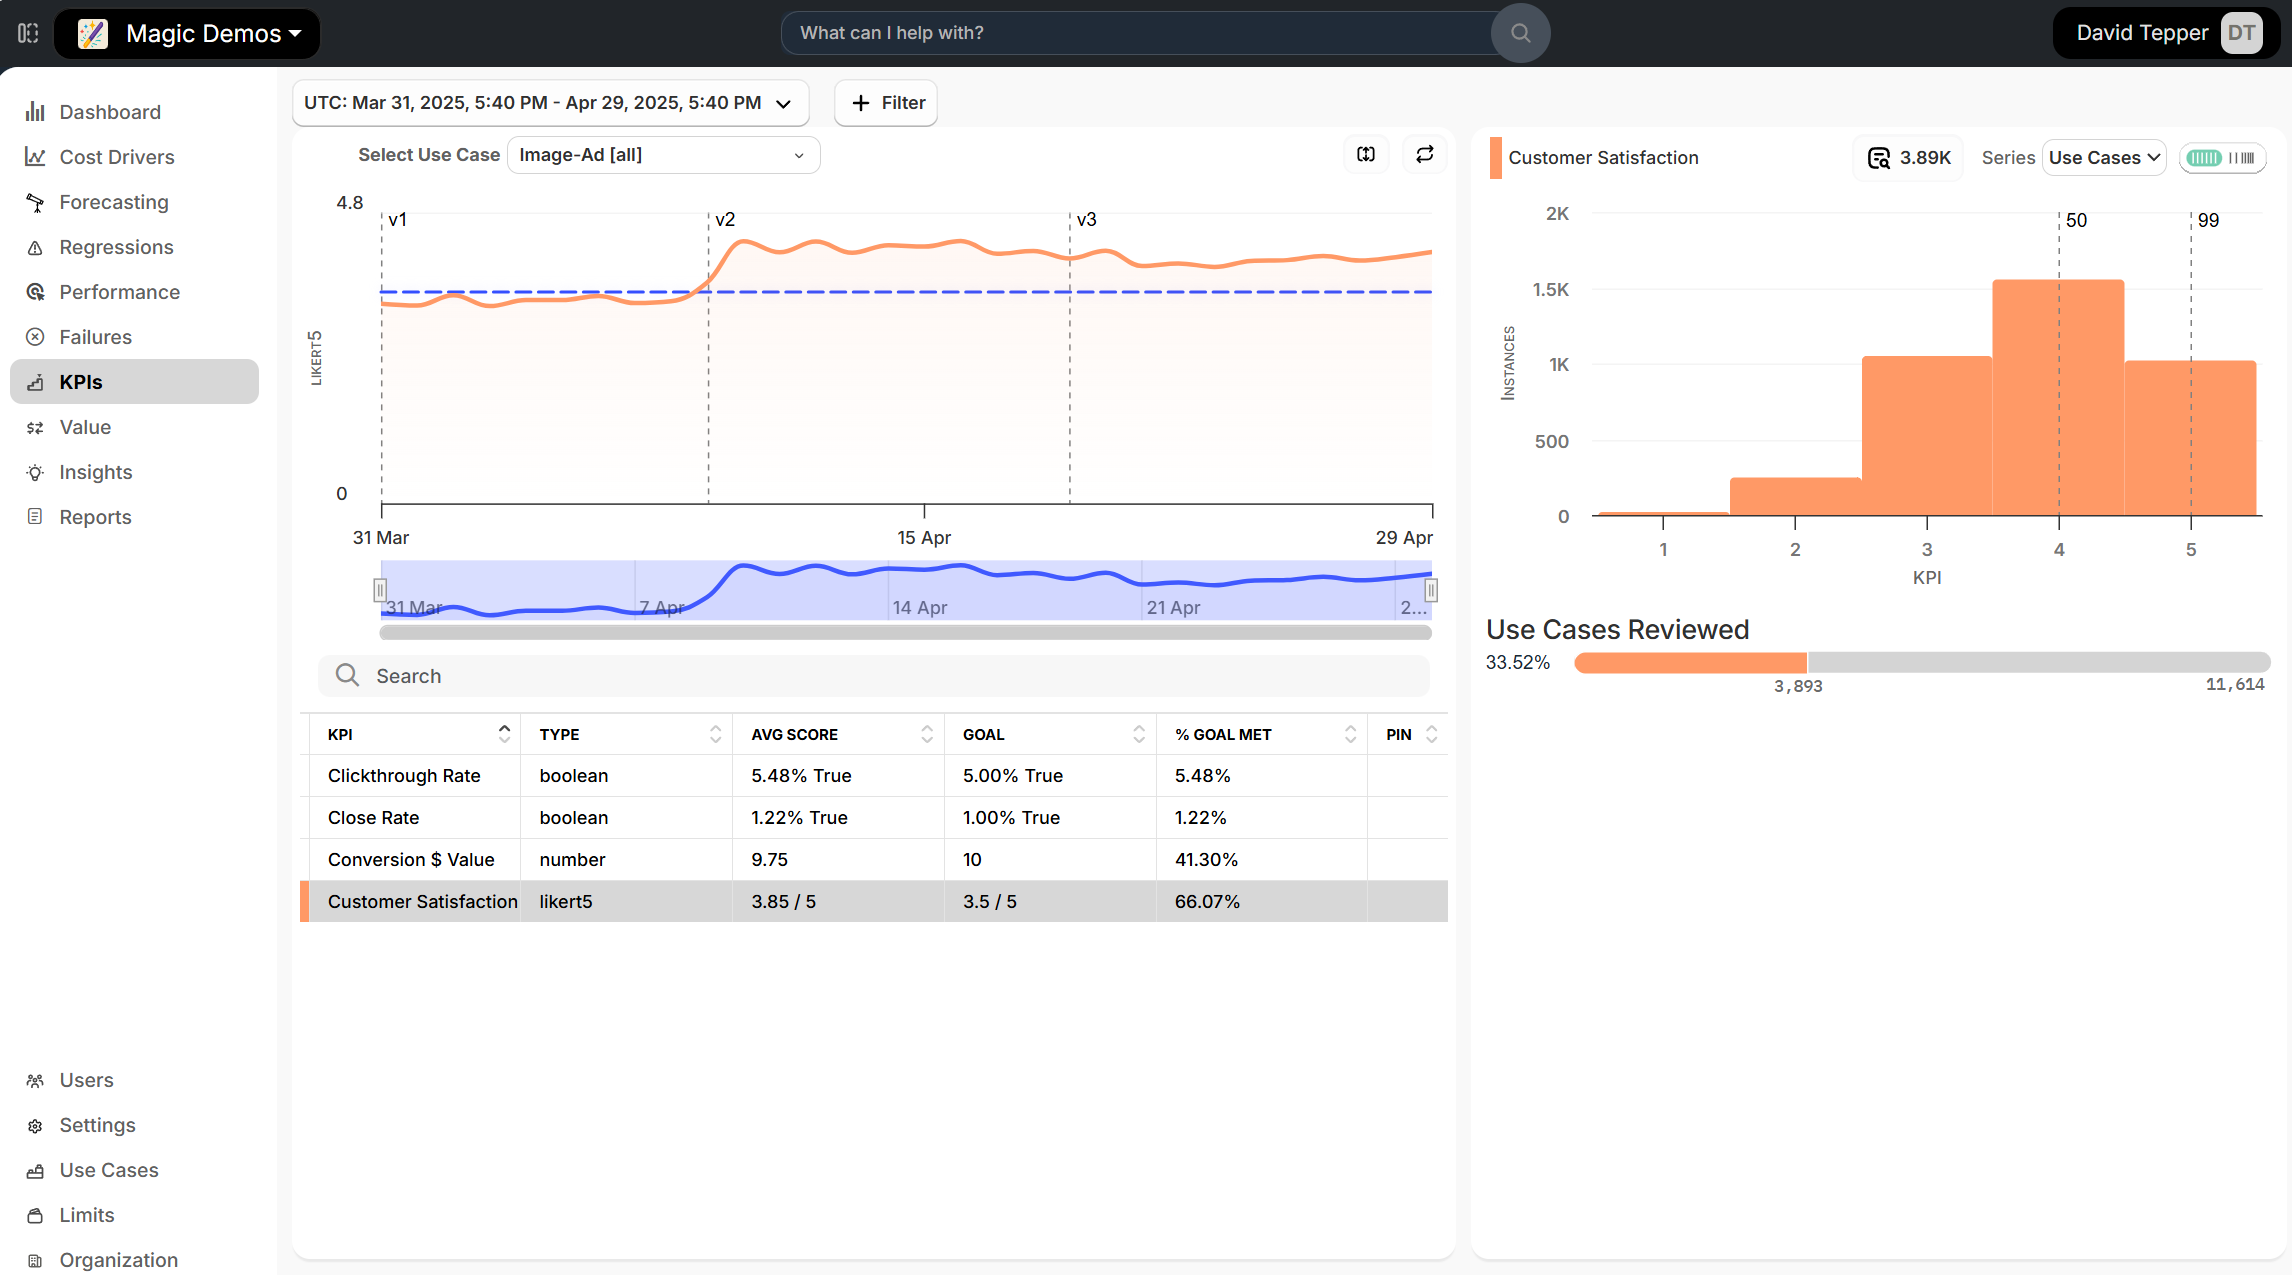This screenshot has height=1275, width=2292.
Task: Expand the UTC date range dropdown
Action: point(549,103)
